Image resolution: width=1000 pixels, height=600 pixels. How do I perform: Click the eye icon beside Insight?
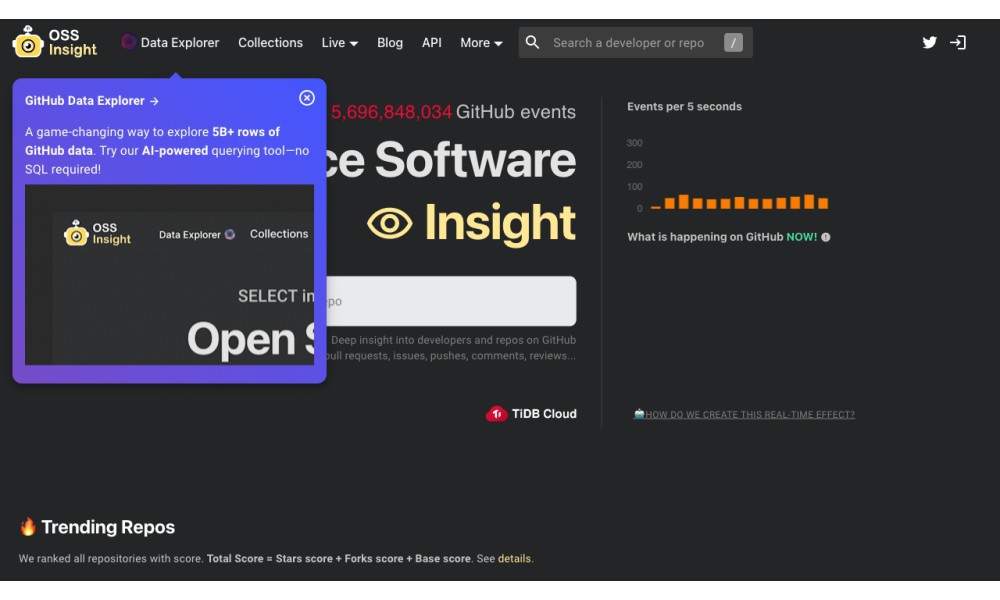[x=390, y=224]
